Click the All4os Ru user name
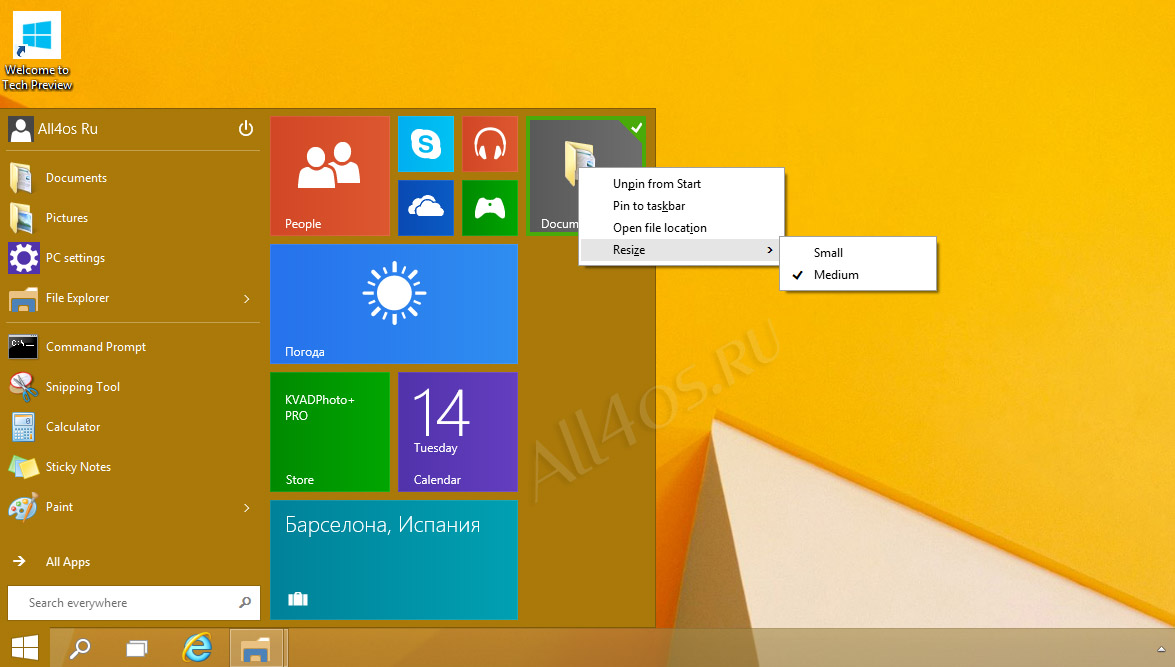Screen dimensions: 1175x667 pos(68,129)
